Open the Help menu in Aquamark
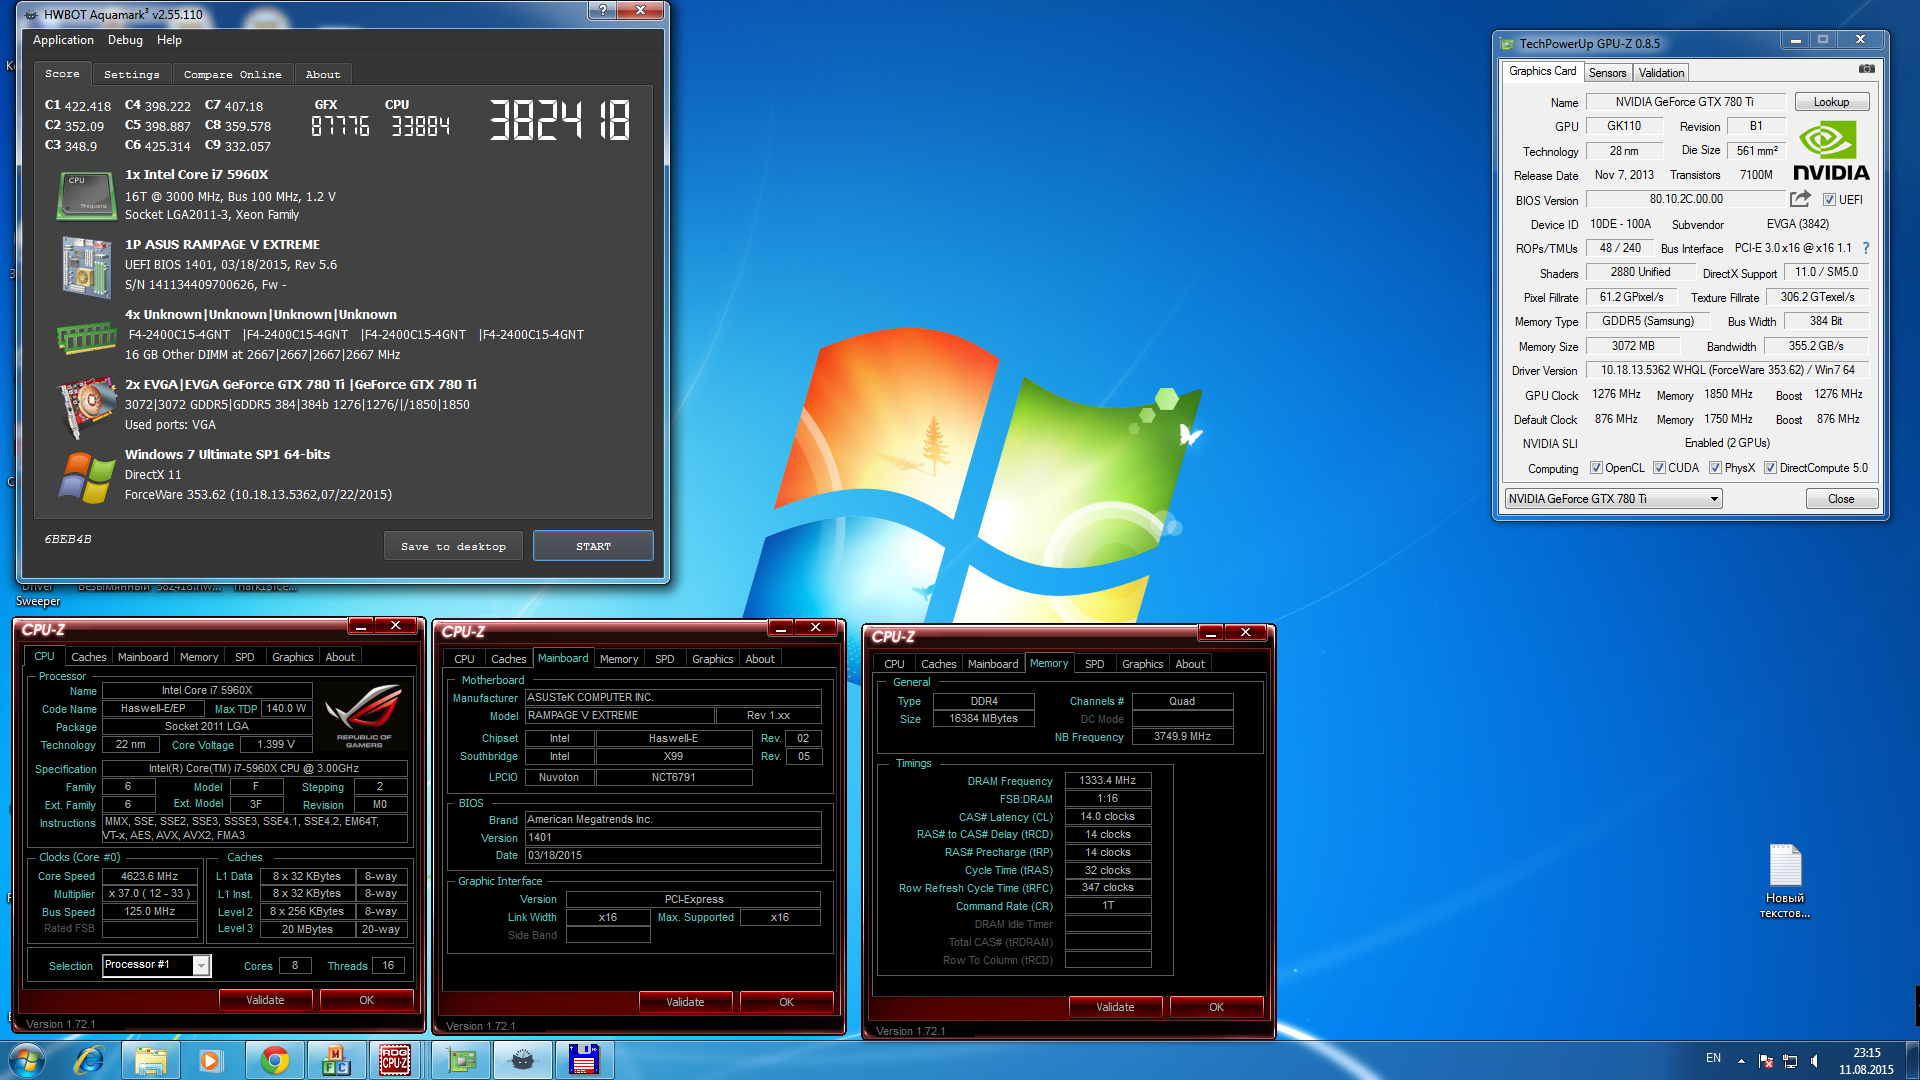This screenshot has width=1920, height=1080. tap(169, 40)
